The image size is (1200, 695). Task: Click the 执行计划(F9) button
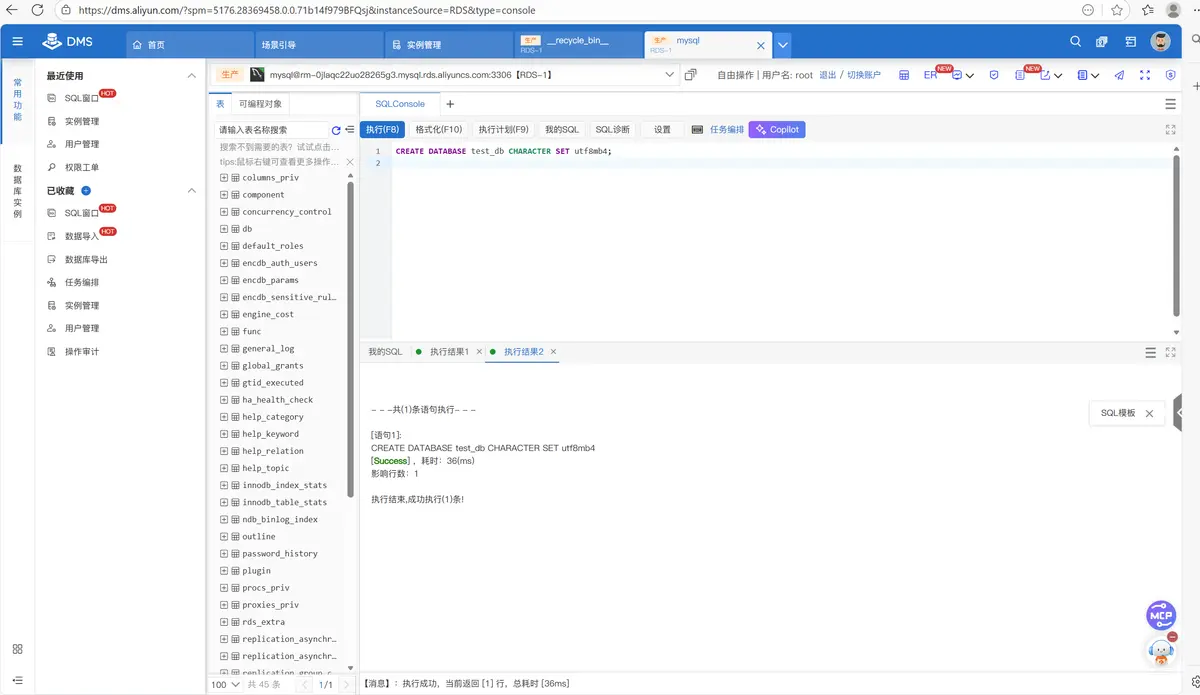click(x=503, y=130)
